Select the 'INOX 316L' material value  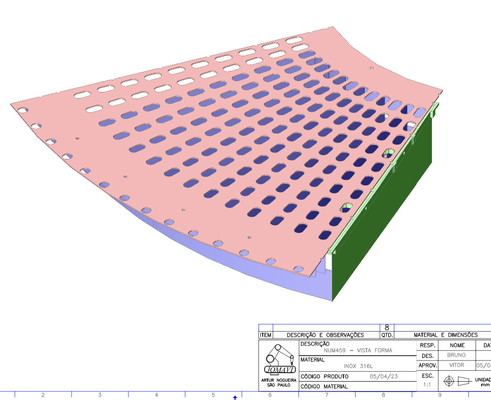tap(358, 366)
